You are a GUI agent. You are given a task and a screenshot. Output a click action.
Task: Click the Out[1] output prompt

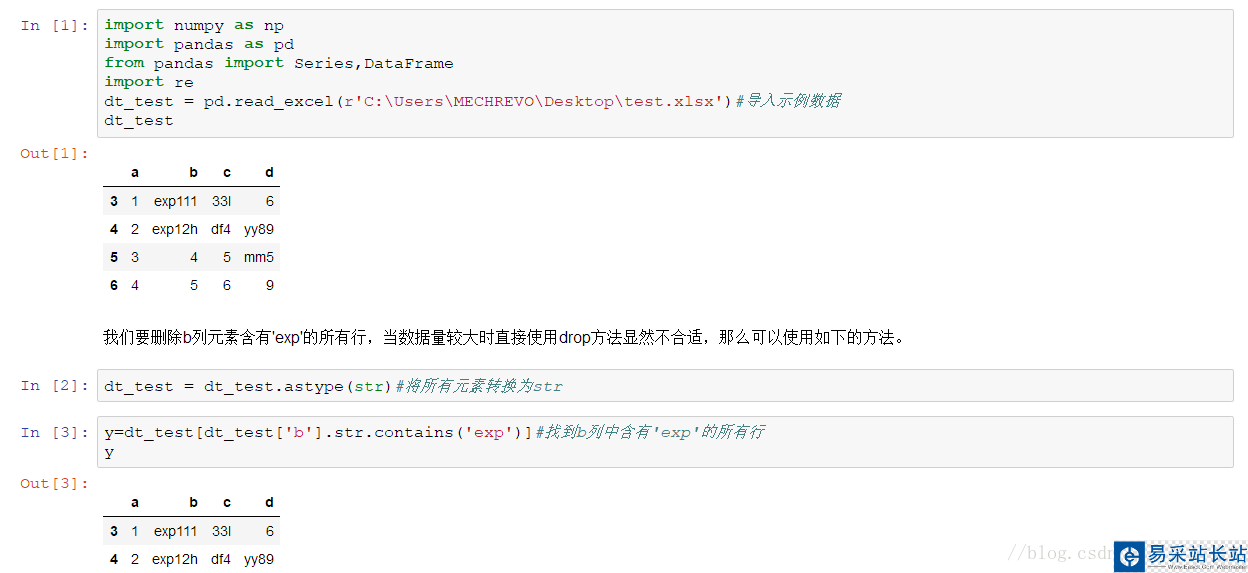click(55, 153)
